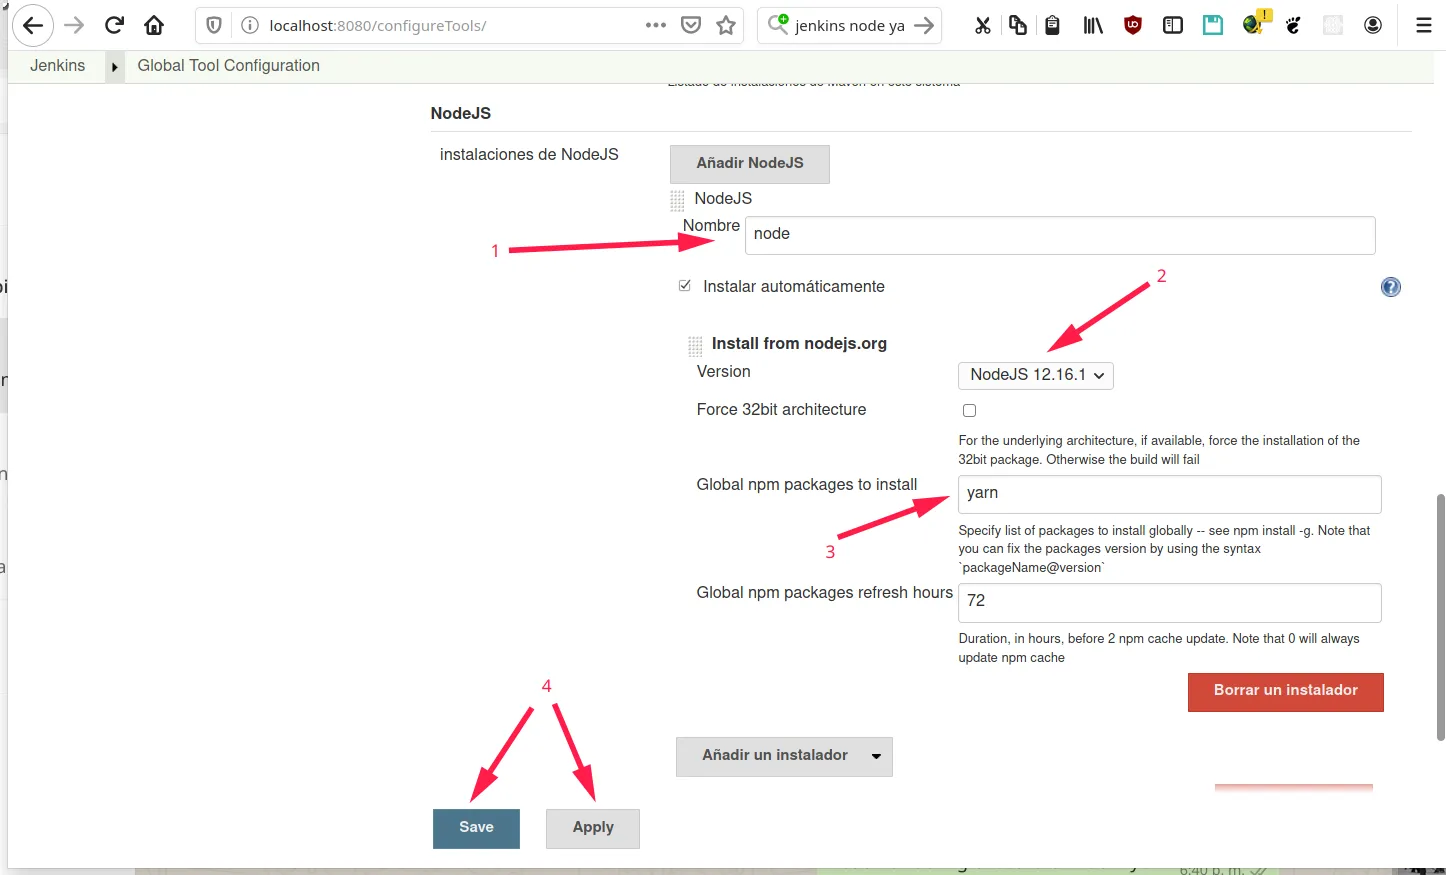
Task: Open tracking protection shield in address bar
Action: (214, 26)
